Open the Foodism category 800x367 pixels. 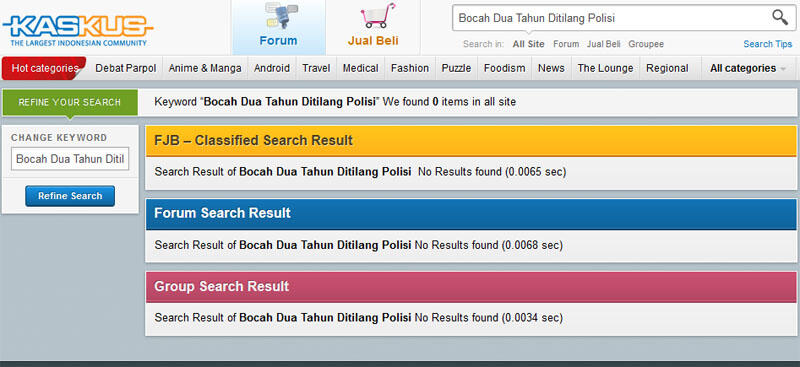pyautogui.click(x=504, y=68)
